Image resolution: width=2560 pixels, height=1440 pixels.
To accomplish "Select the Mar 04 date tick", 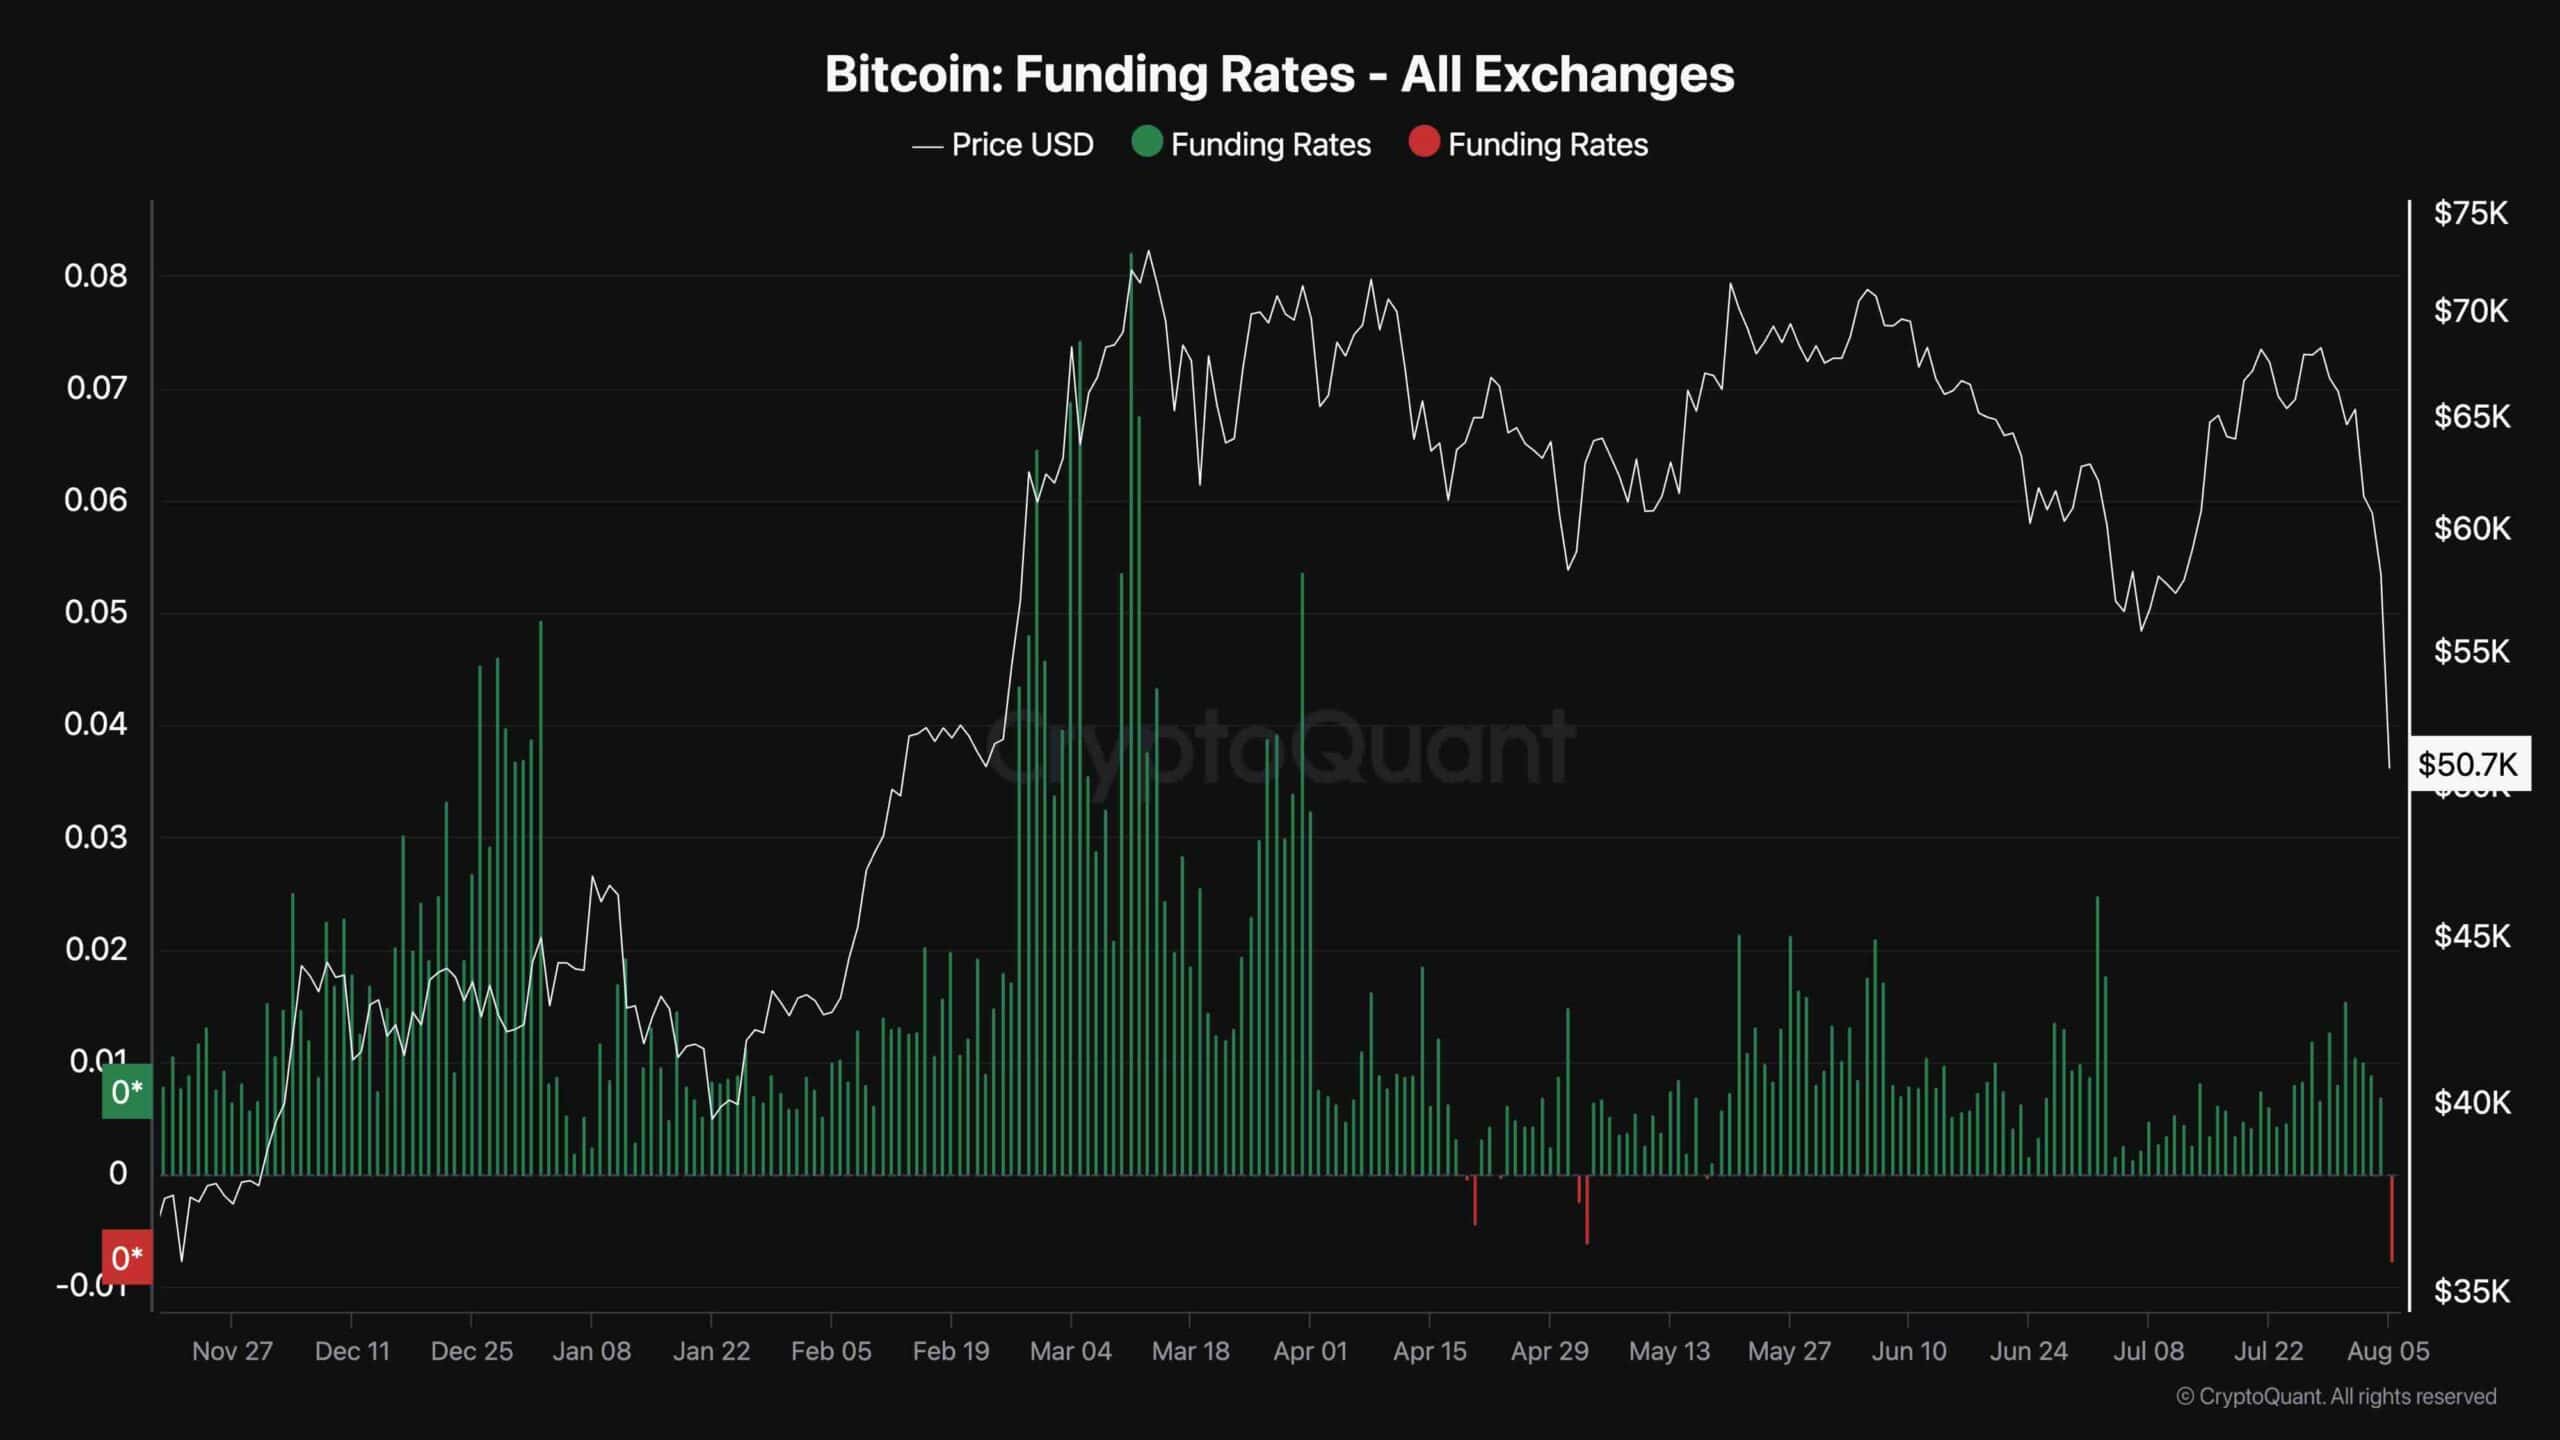I will click(x=1070, y=1351).
